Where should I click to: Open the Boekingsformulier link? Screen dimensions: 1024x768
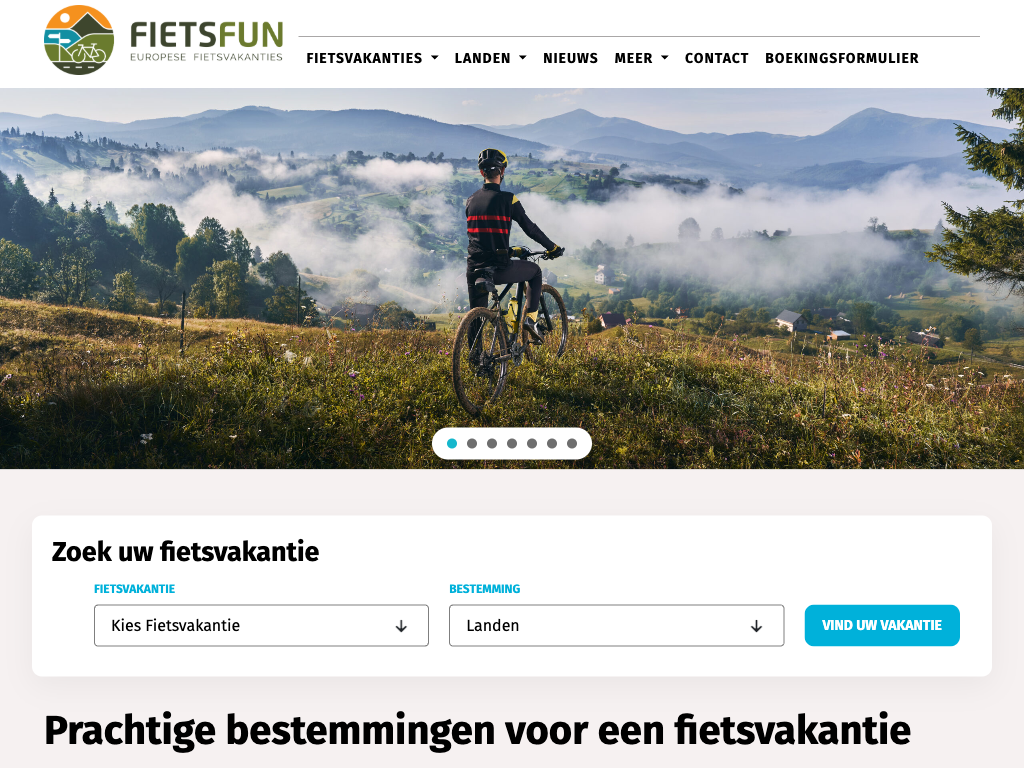[x=842, y=58]
